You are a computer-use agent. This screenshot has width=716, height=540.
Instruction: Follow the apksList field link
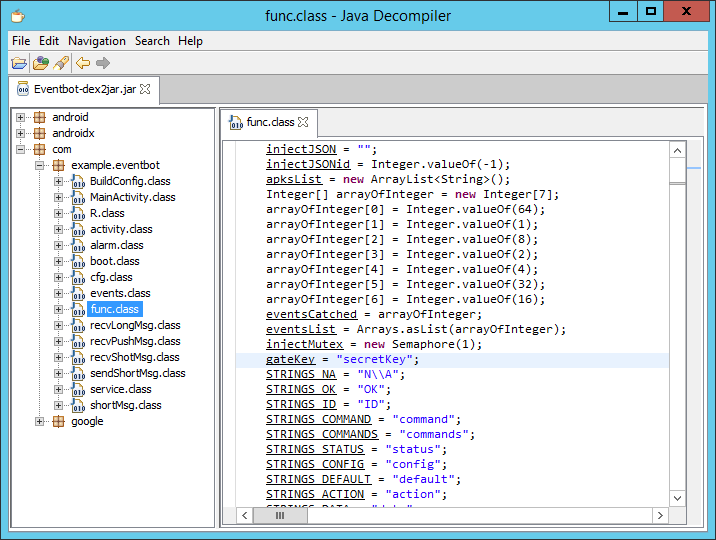click(x=294, y=179)
